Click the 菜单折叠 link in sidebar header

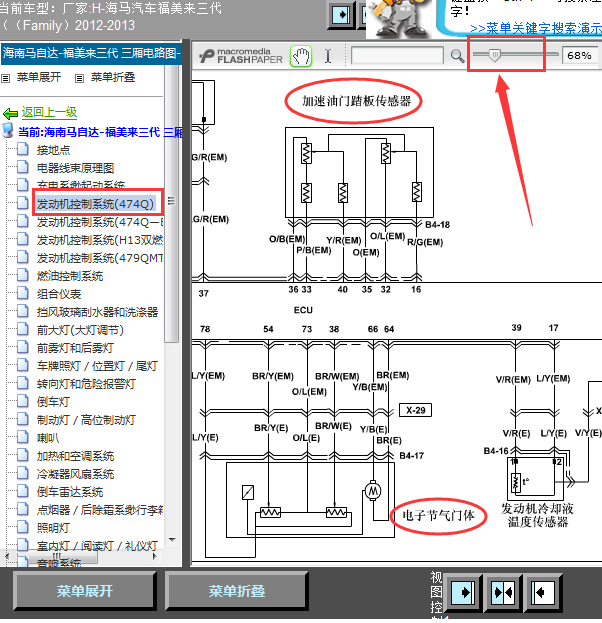coord(113,77)
